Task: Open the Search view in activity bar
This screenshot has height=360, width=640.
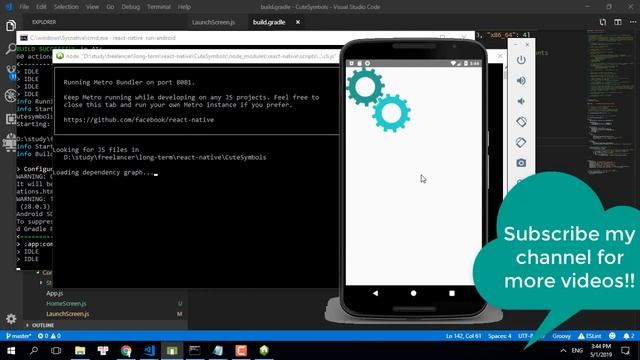Action: (11, 49)
